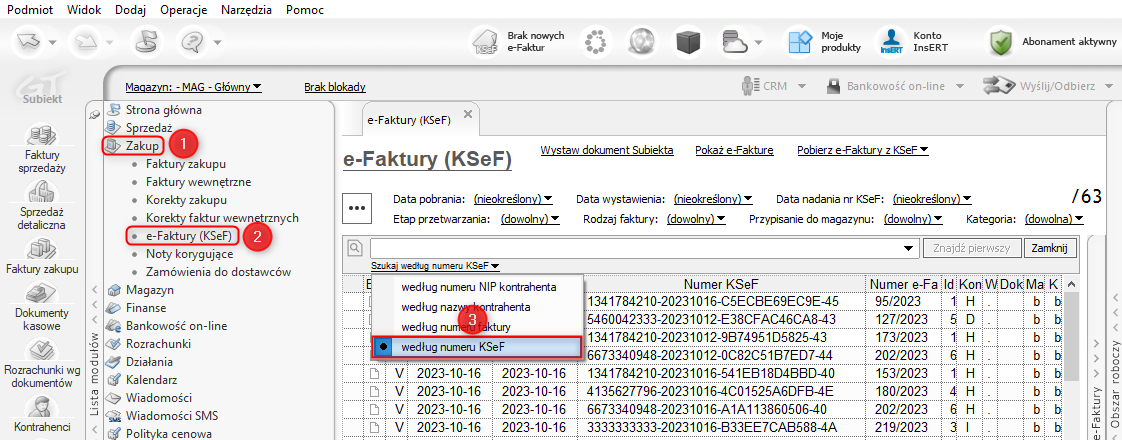Viewport: 1122px width, 440px height.
Task: Click Znajdź pierwszy button
Action: pyautogui.click(x=972, y=248)
